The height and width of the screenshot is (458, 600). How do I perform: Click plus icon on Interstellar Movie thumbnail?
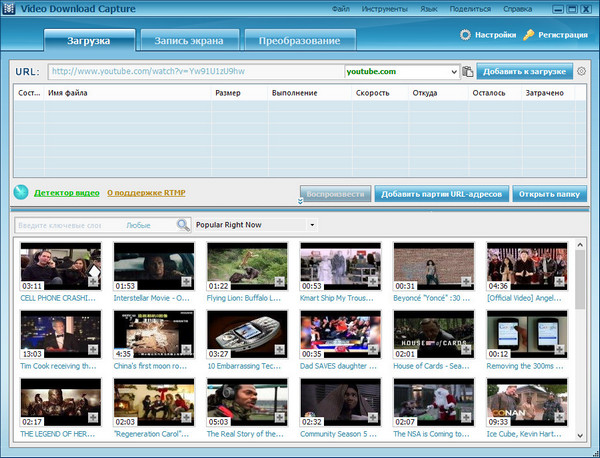pyautogui.click(x=184, y=283)
